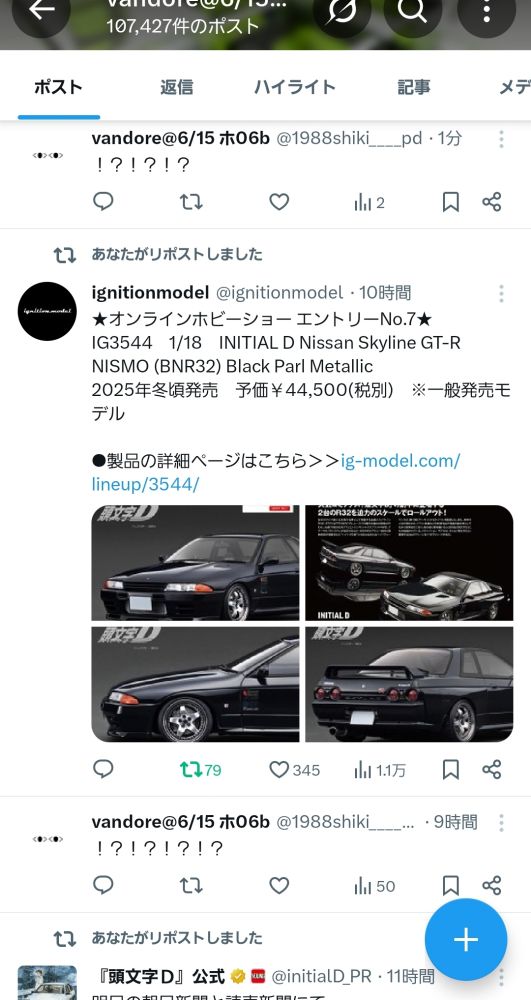
Task: Open the header three-dot overflow menu
Action: click(486, 10)
